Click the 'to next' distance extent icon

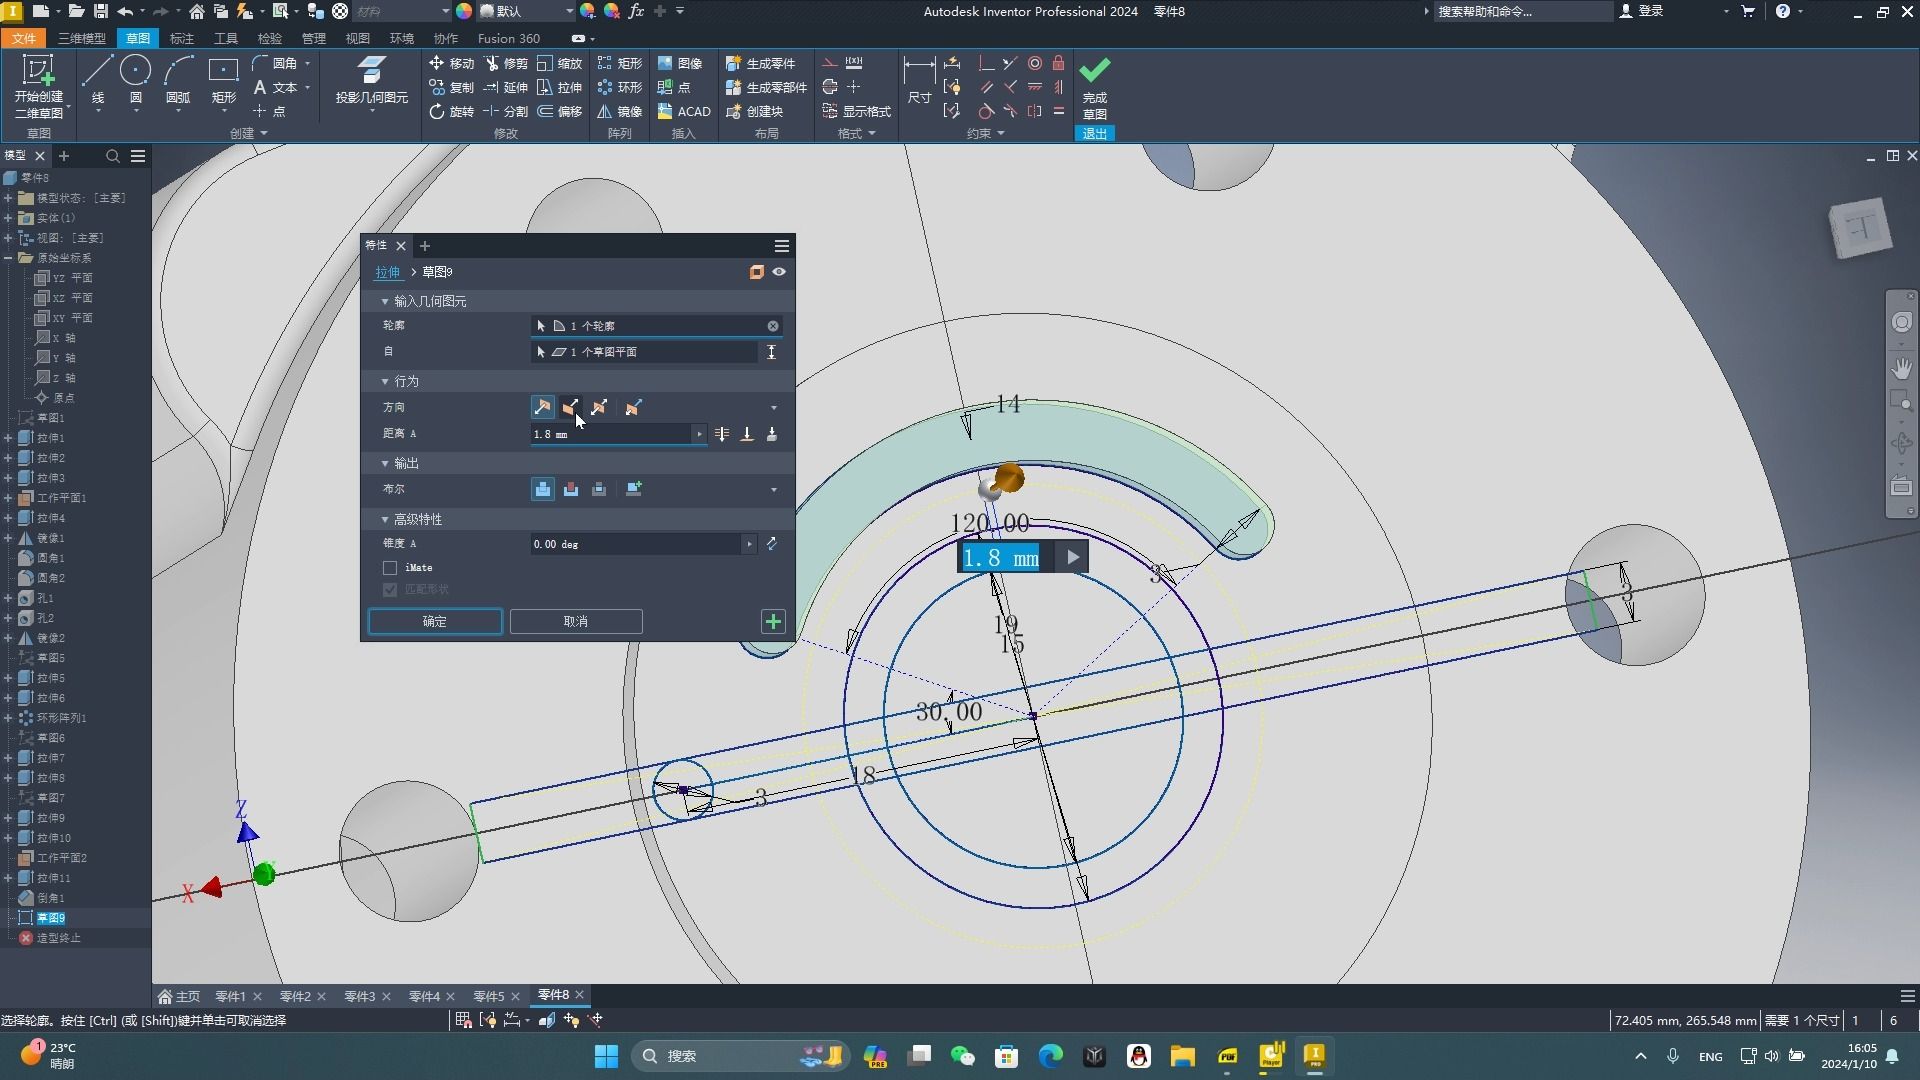pyautogui.click(x=772, y=434)
